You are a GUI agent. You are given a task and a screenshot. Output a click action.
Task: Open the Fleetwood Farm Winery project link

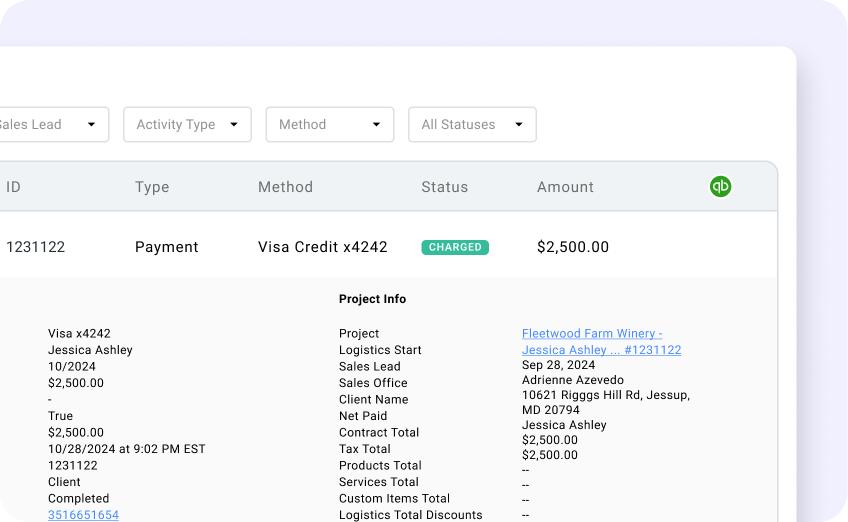point(592,334)
